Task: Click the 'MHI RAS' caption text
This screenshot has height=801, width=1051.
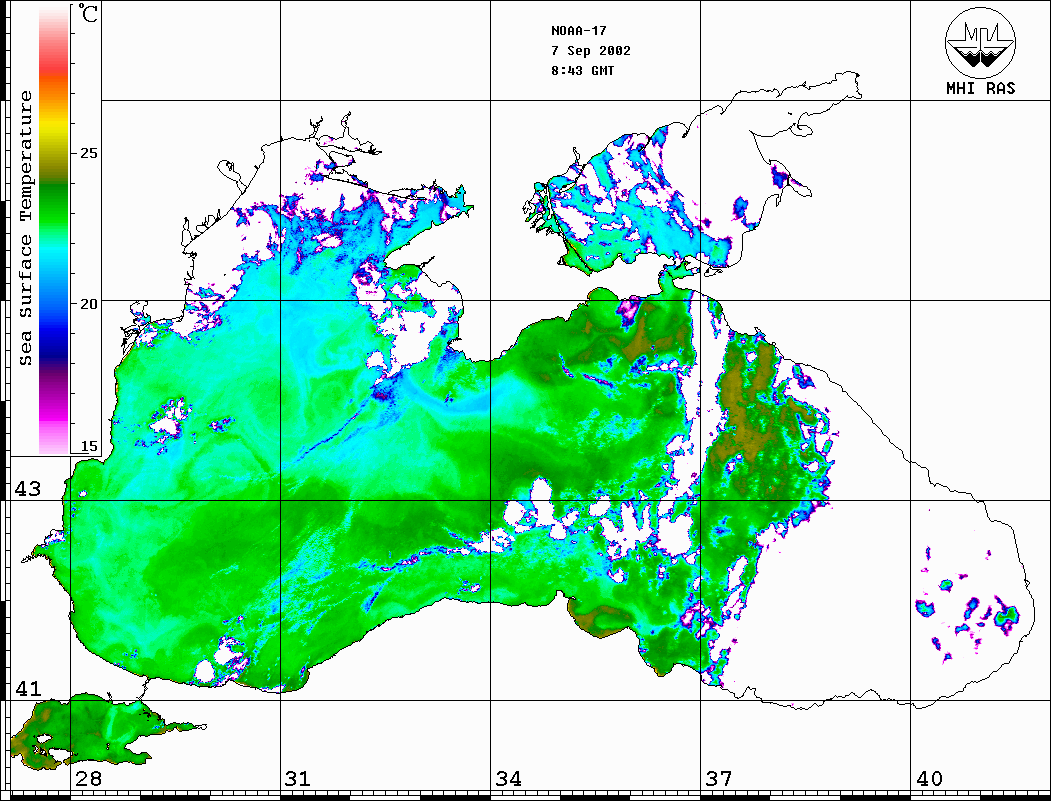Action: pos(981,88)
